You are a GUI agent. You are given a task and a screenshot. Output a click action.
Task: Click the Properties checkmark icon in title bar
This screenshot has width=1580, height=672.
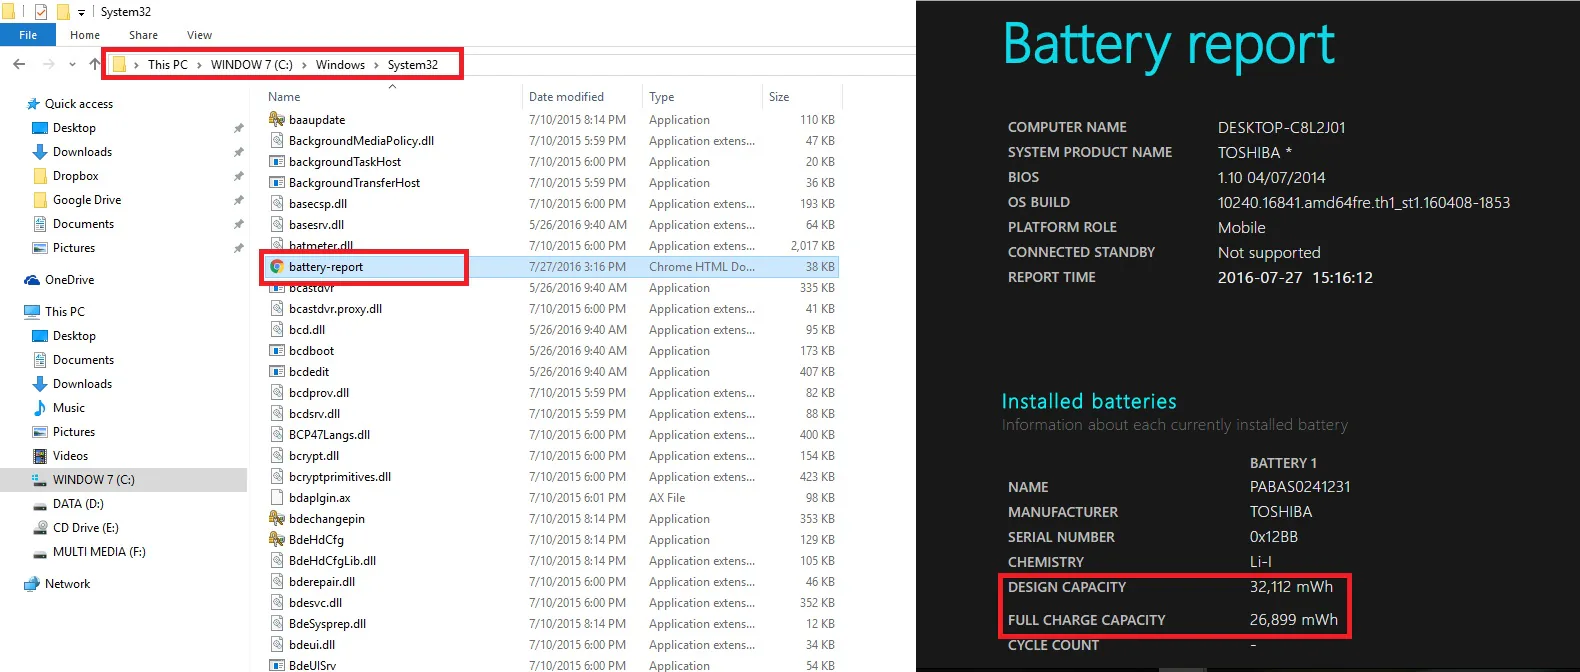point(41,12)
